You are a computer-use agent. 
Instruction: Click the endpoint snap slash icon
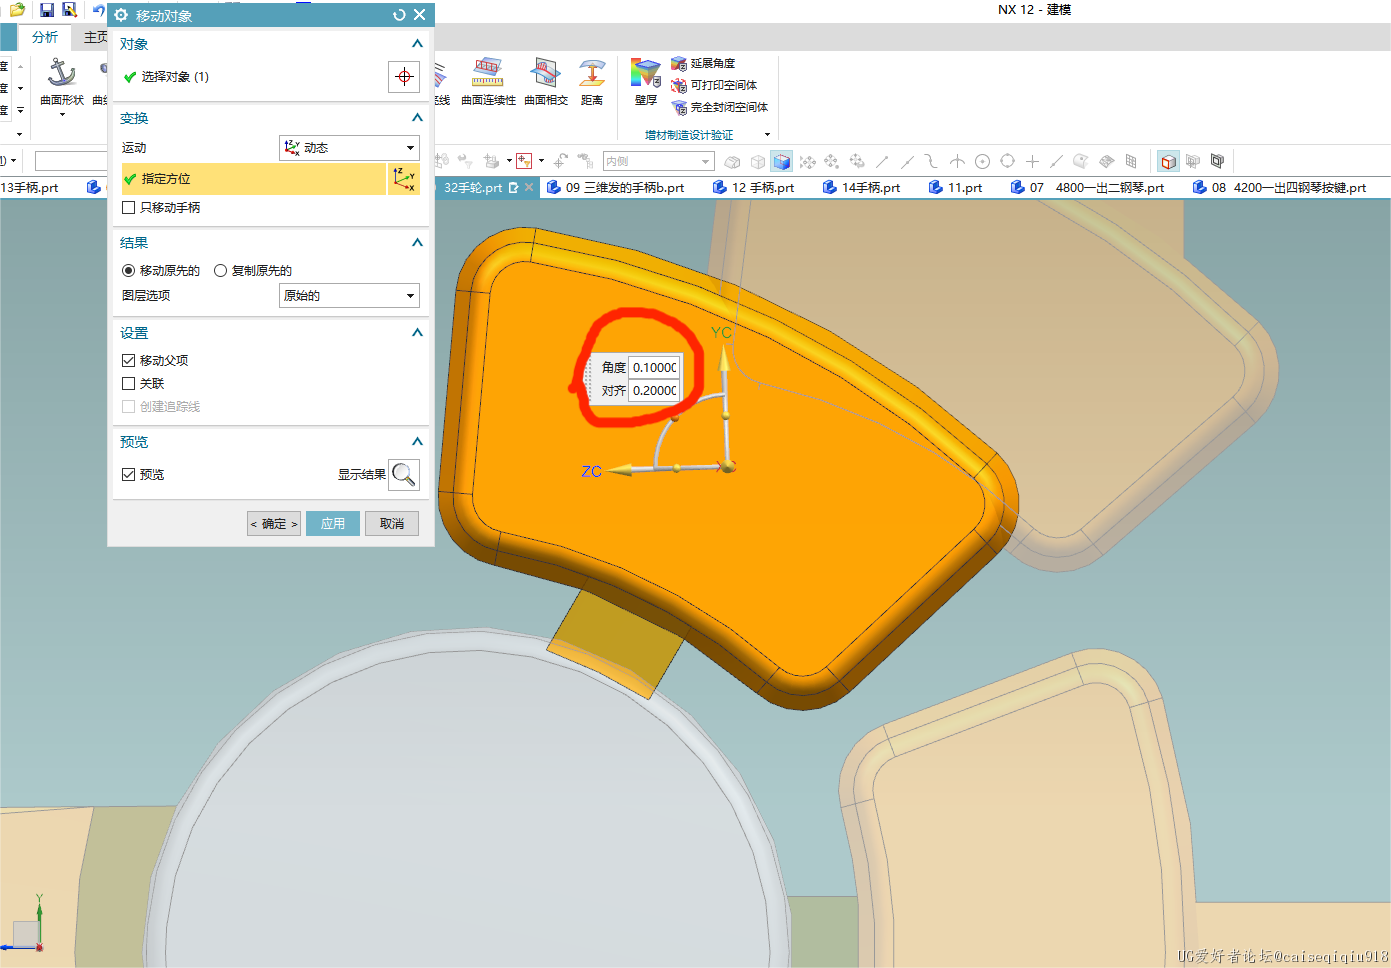click(882, 161)
